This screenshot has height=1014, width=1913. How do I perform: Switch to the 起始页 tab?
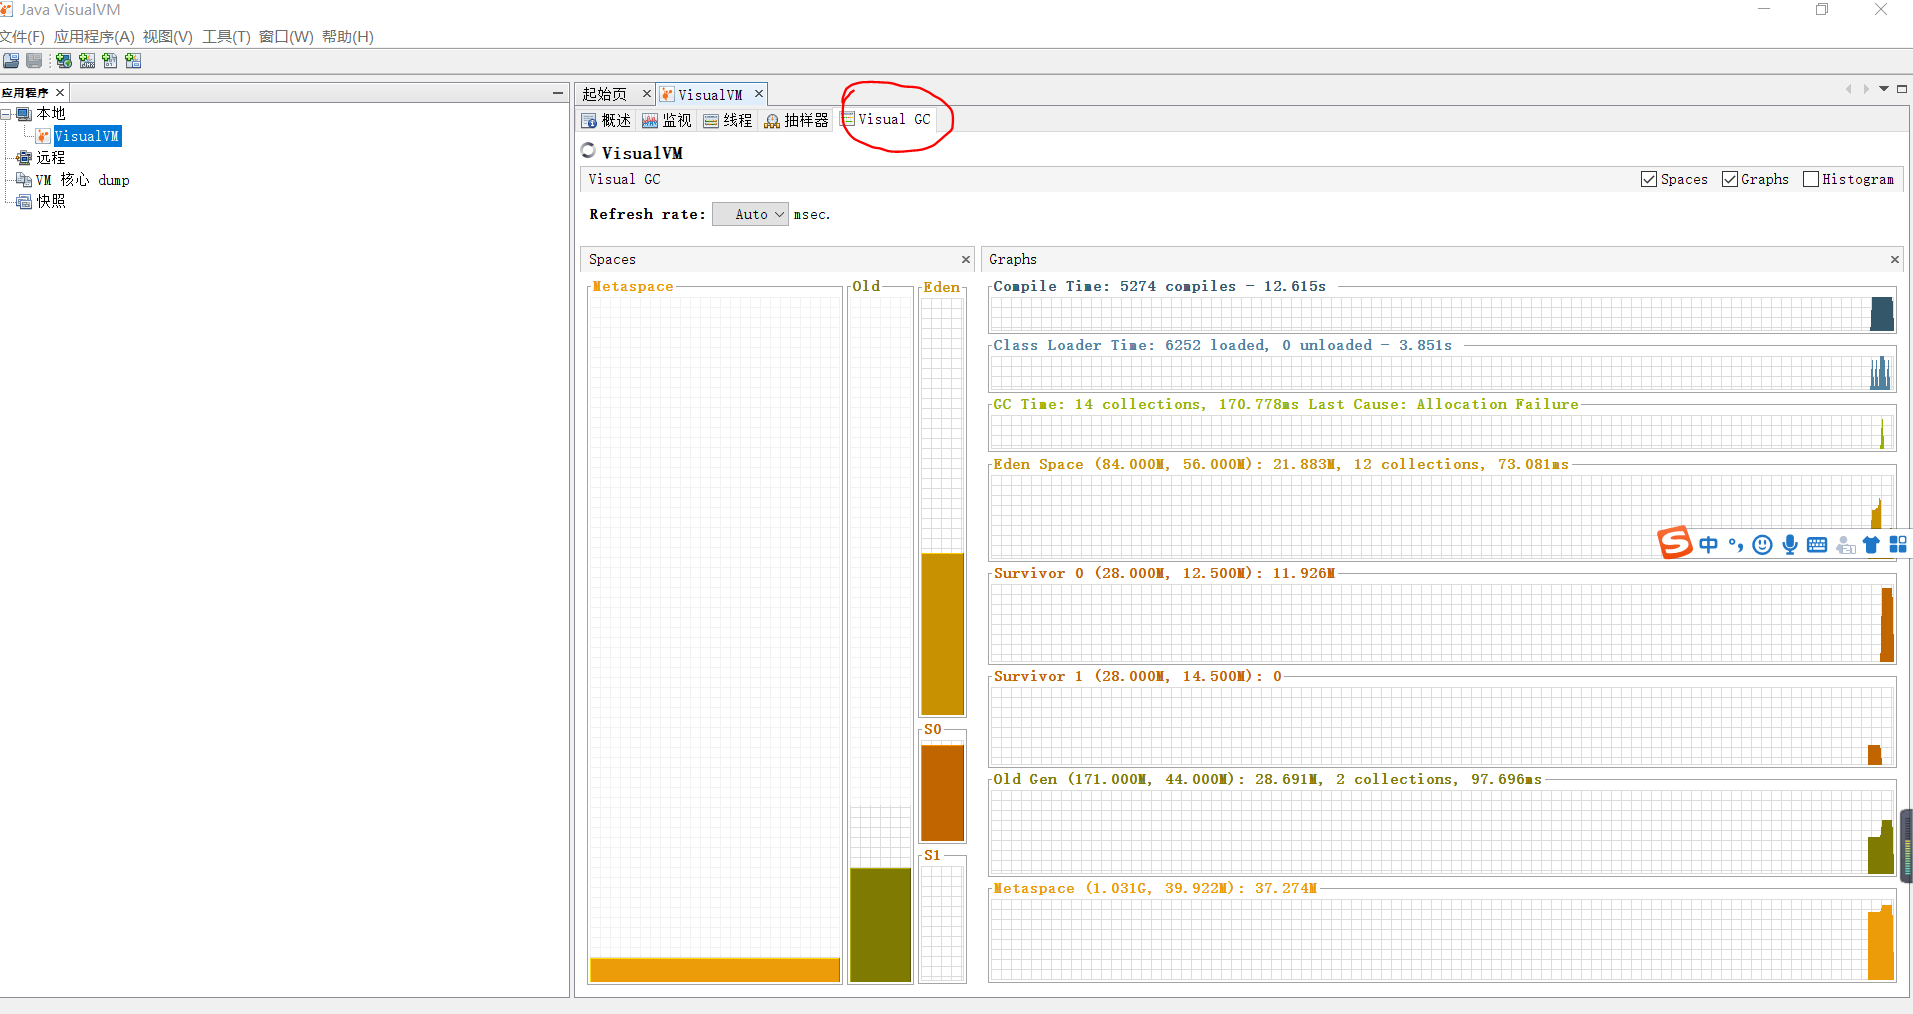point(605,94)
